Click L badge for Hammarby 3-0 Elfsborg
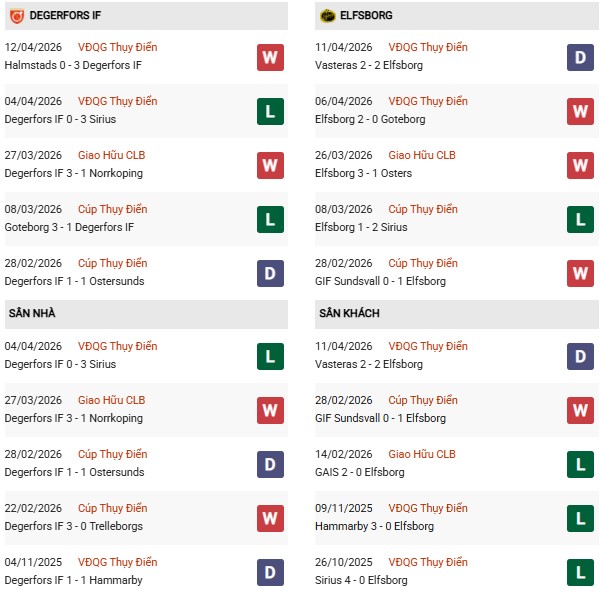 click(x=581, y=518)
